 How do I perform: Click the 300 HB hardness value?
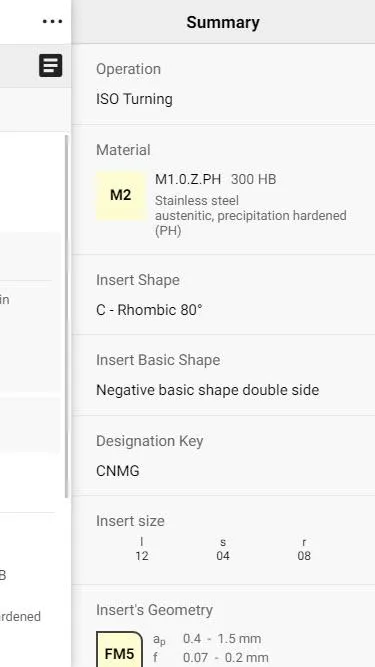pyautogui.click(x=253, y=180)
